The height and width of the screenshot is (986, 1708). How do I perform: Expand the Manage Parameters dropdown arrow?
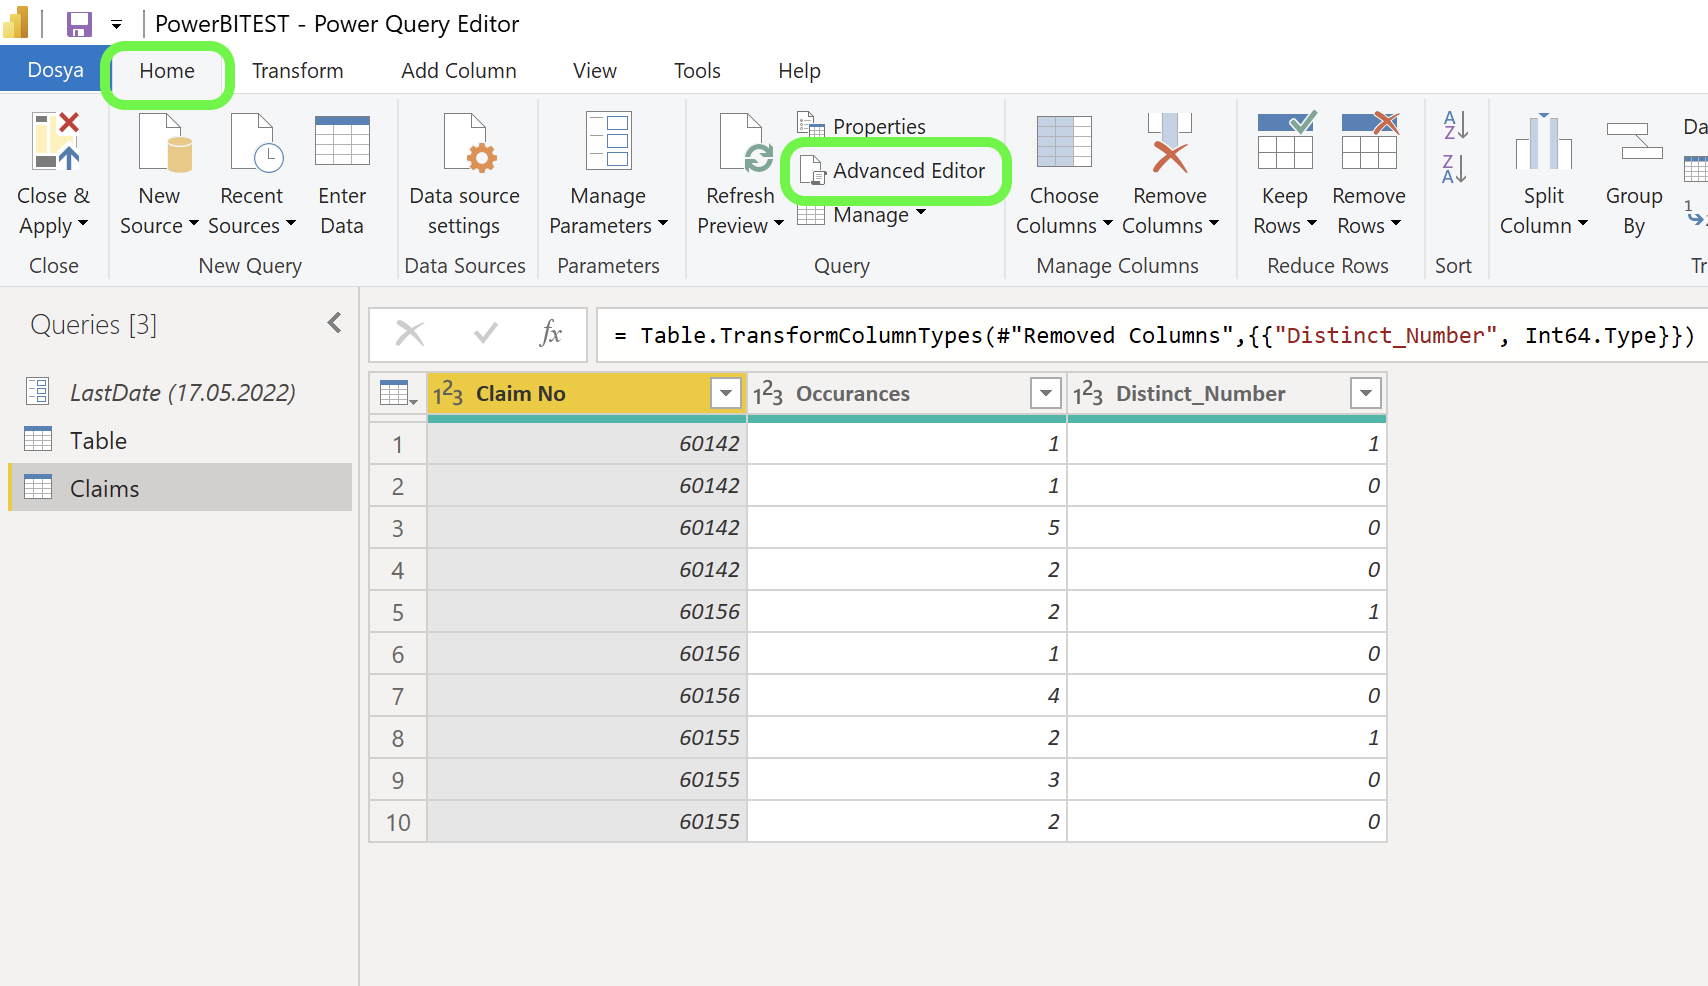coord(662,224)
